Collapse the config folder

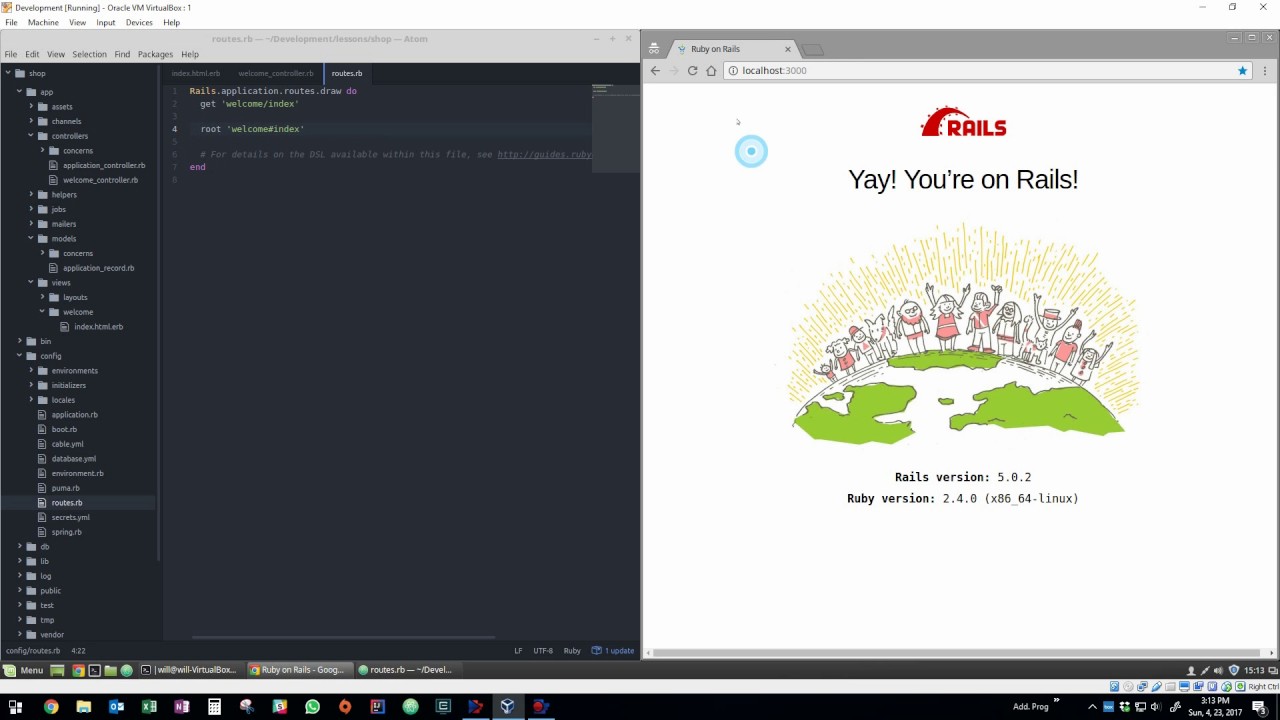(19, 356)
